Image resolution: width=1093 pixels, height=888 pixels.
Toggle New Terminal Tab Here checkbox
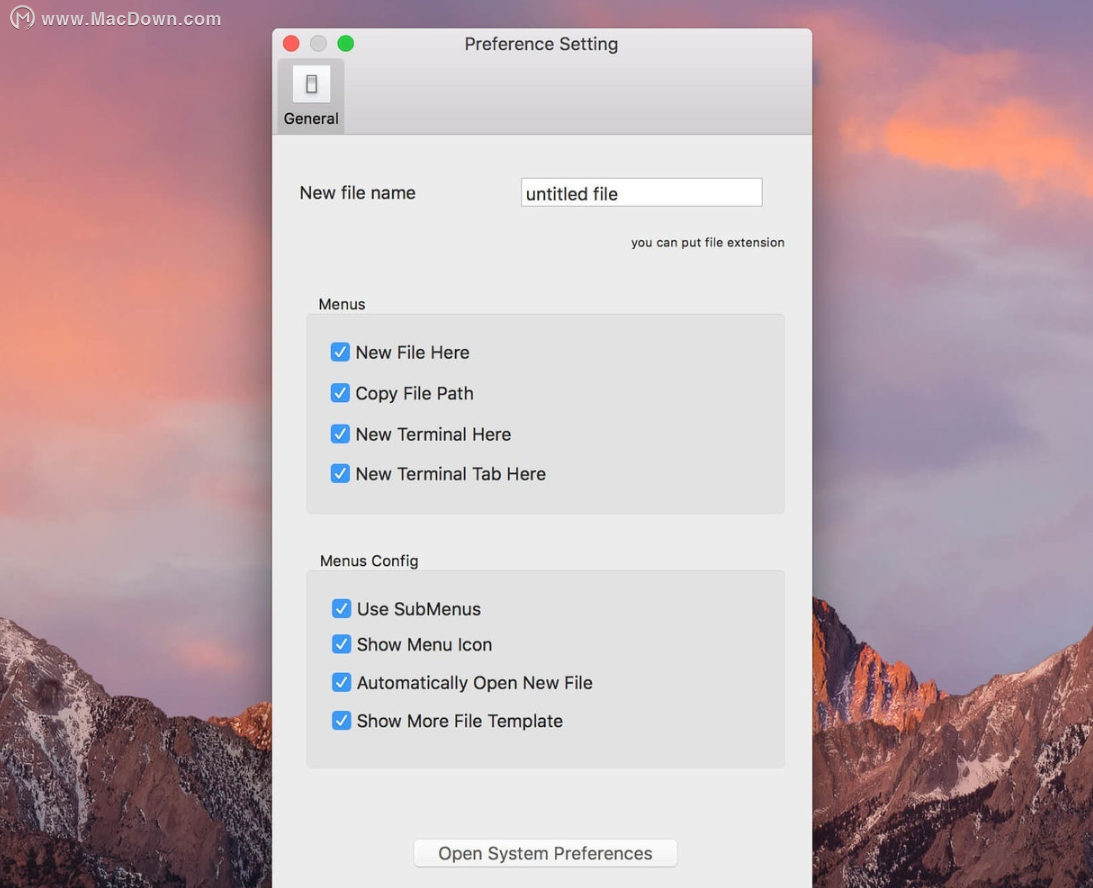340,474
